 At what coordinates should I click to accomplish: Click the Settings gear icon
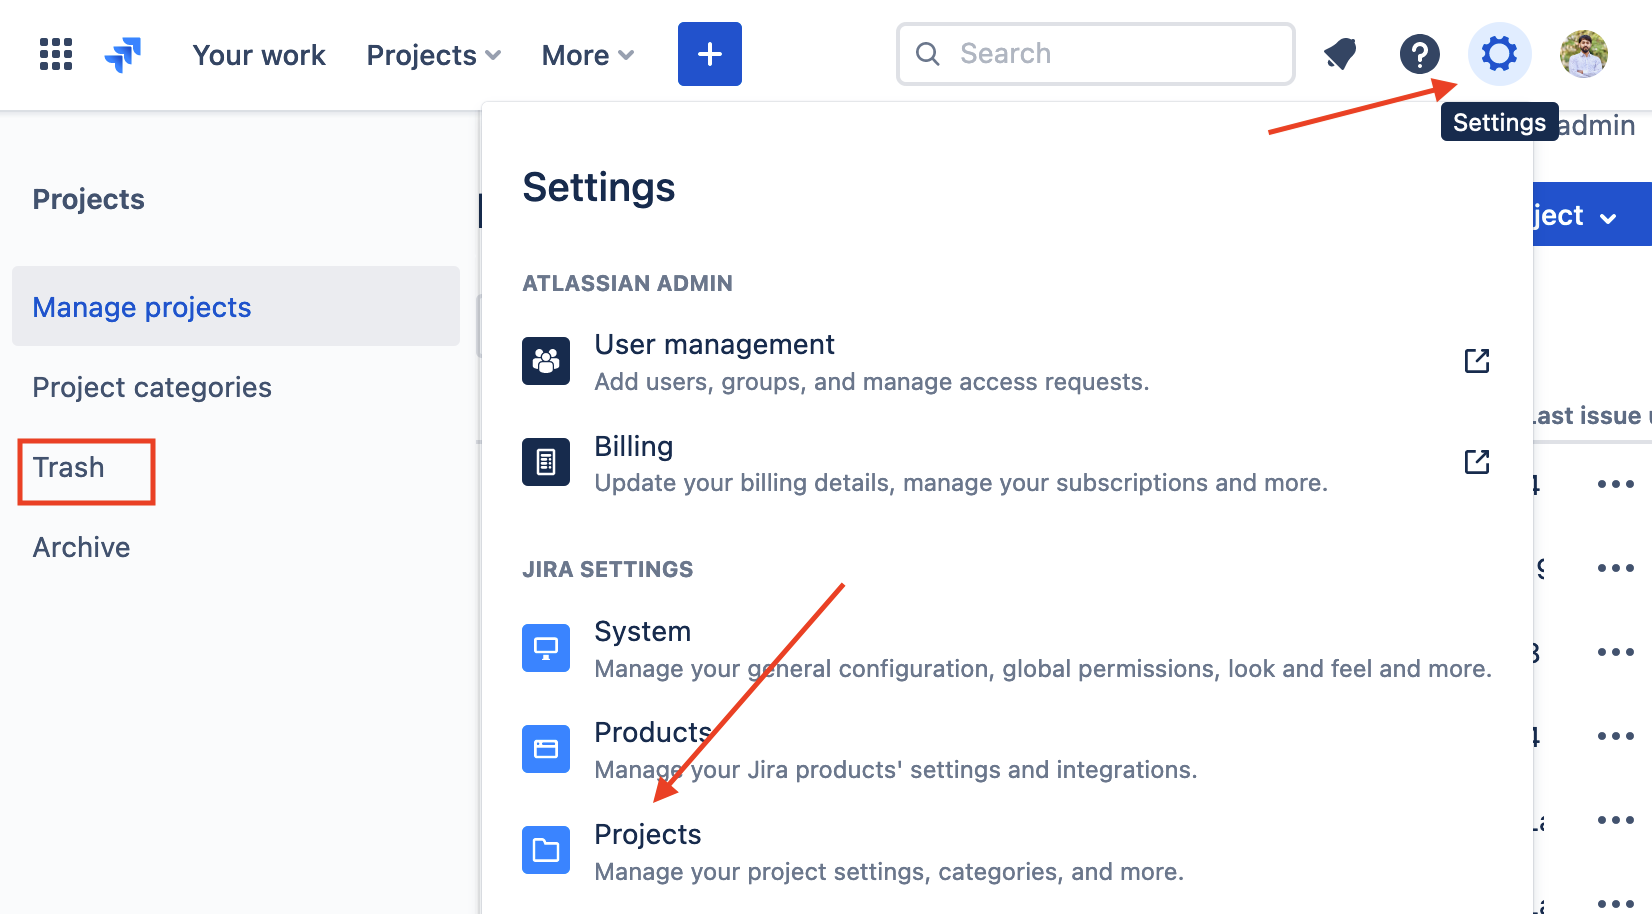[x=1499, y=54]
